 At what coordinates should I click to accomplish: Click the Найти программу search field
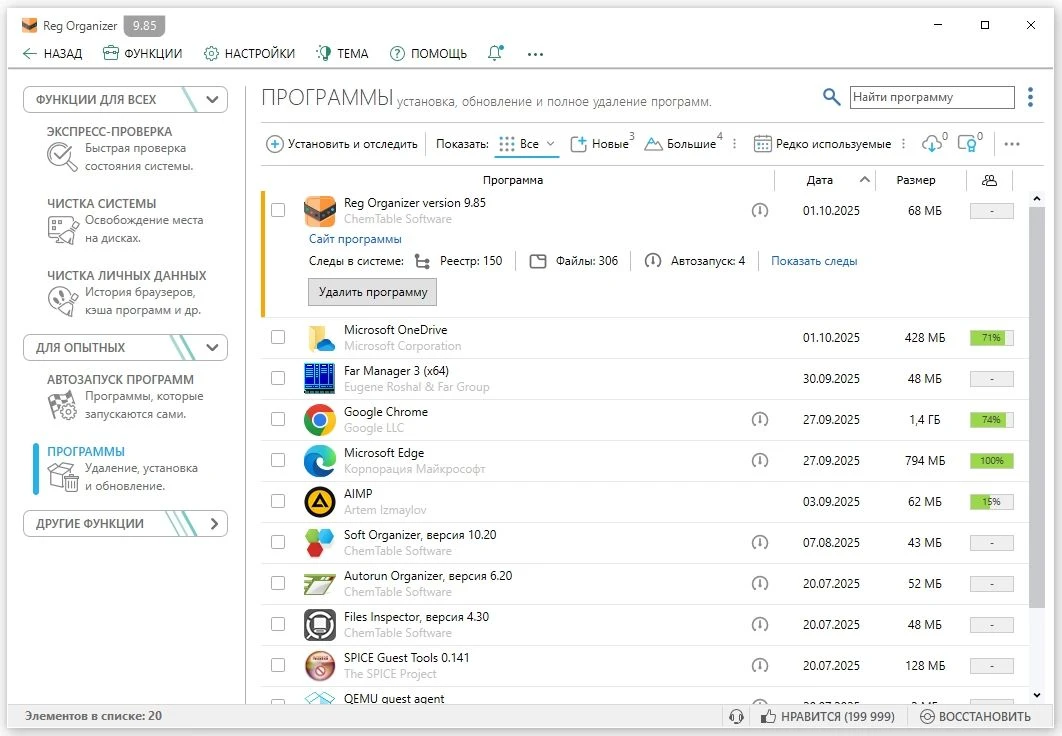click(931, 97)
